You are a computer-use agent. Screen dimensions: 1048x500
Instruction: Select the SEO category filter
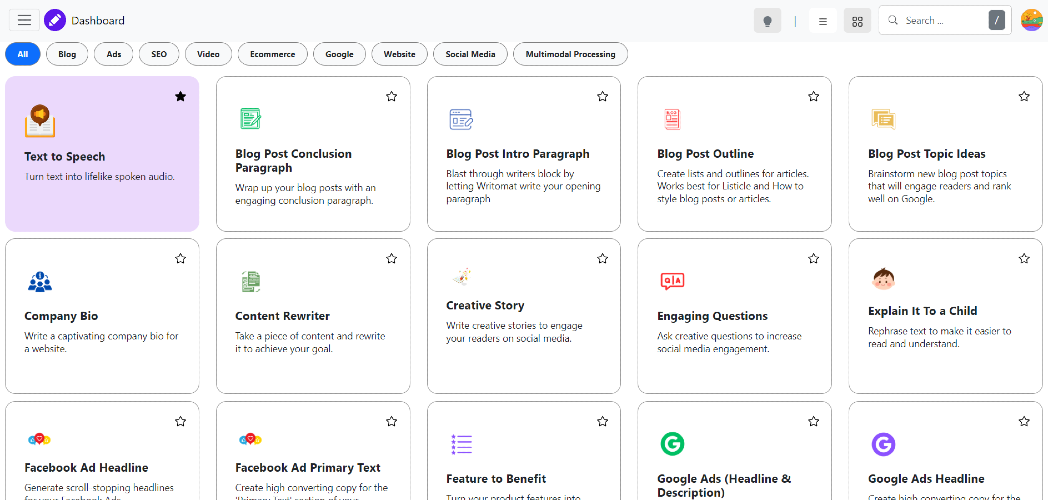click(159, 54)
